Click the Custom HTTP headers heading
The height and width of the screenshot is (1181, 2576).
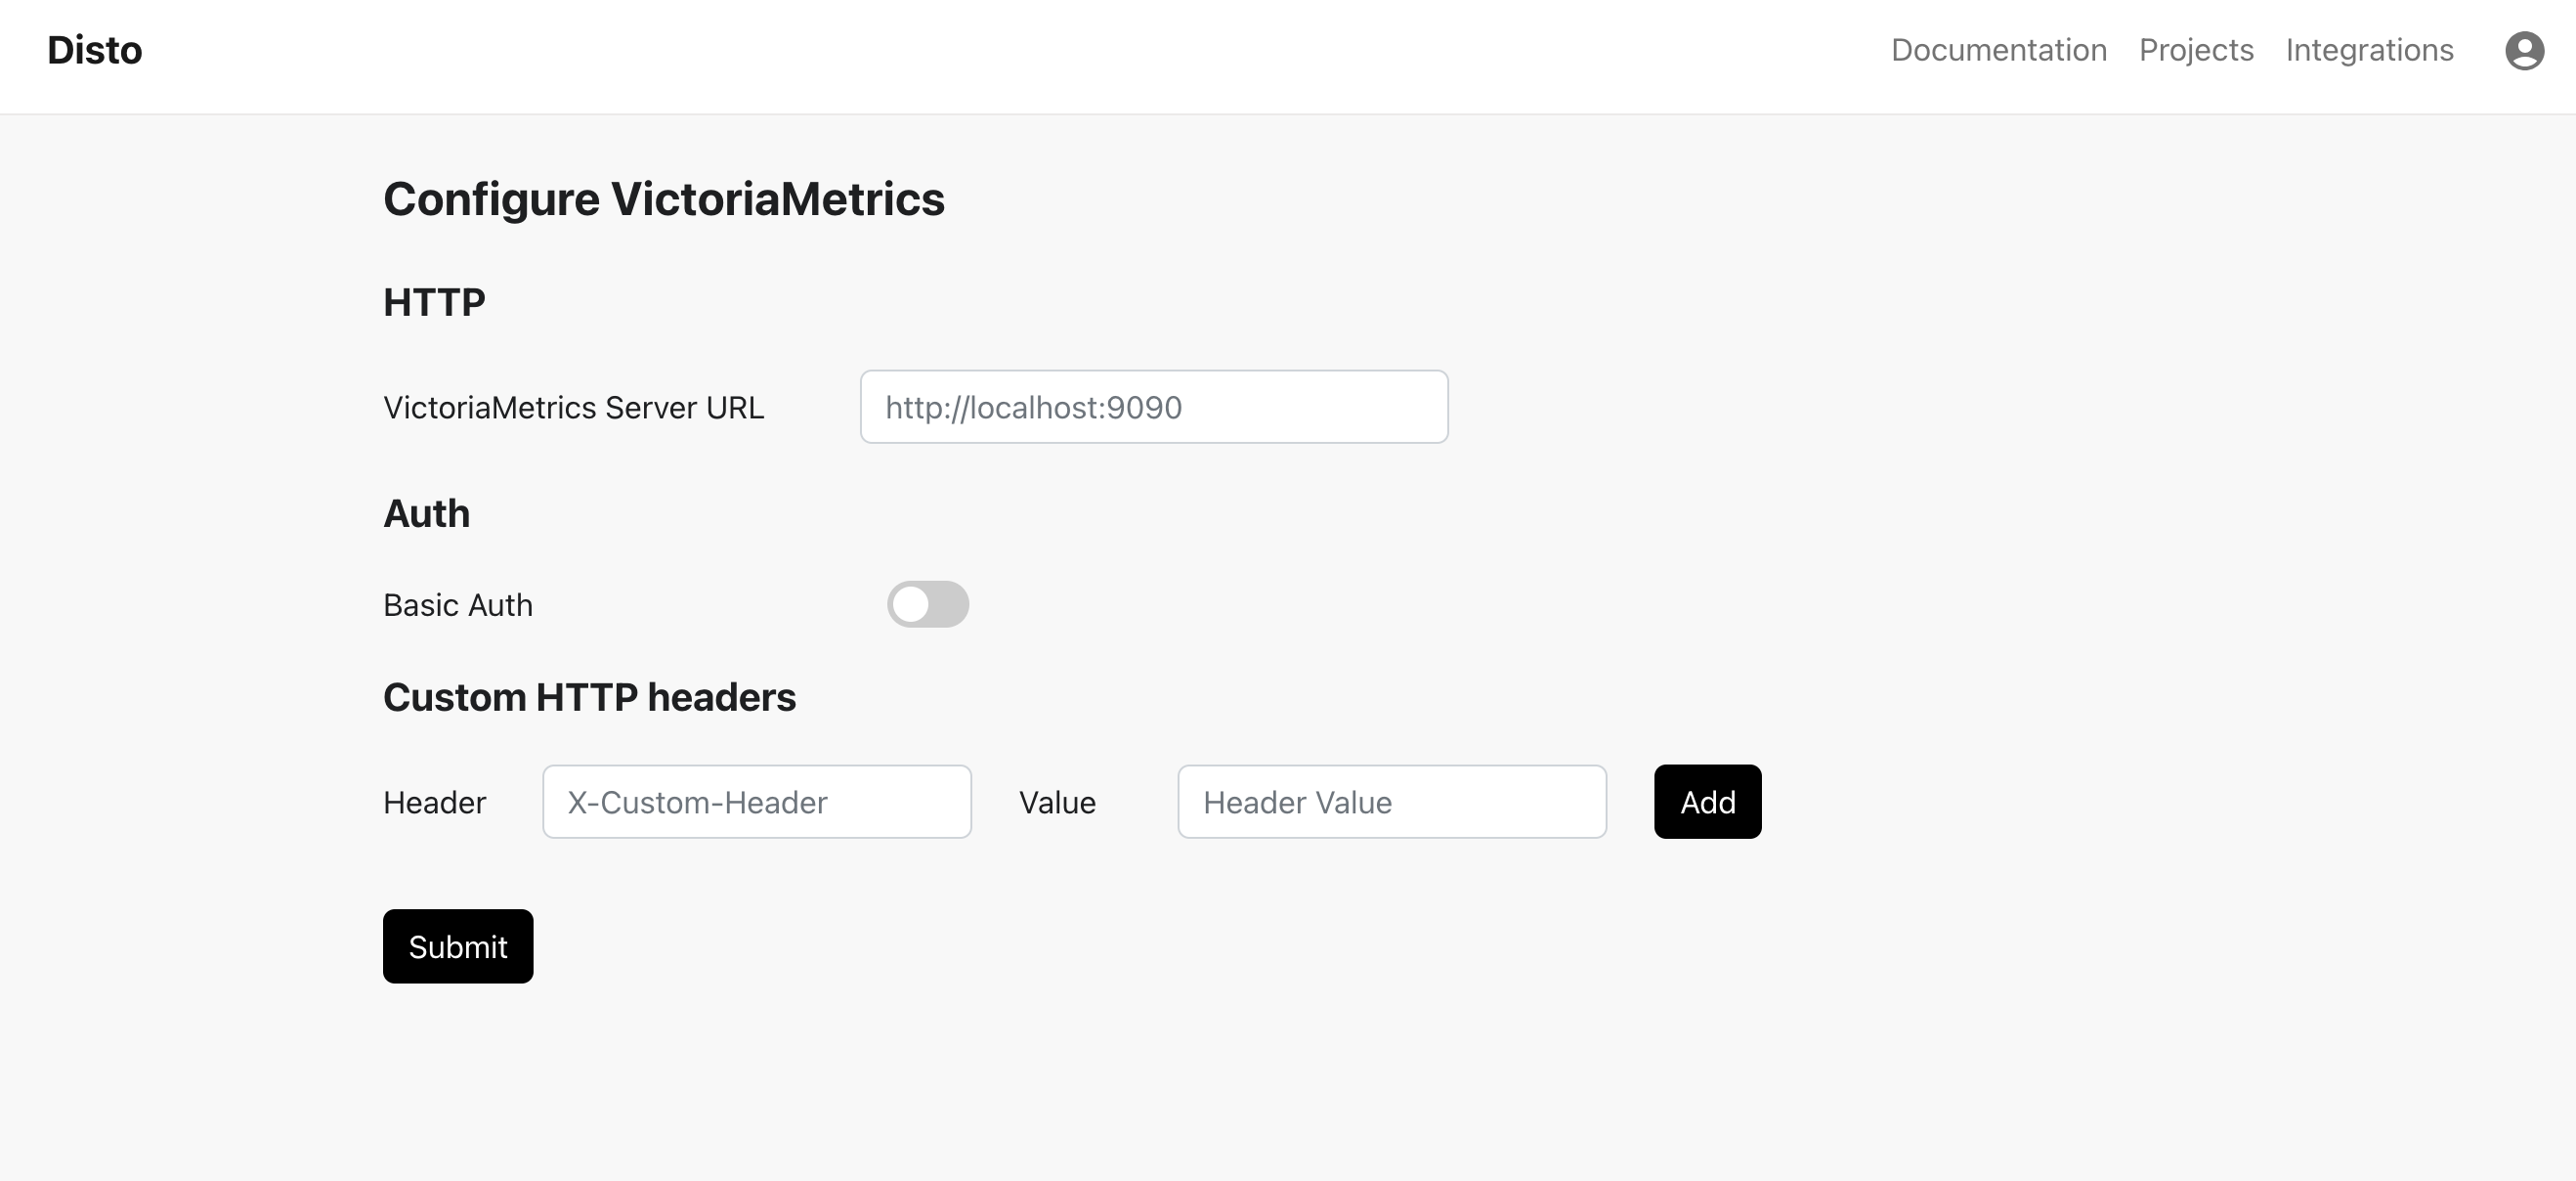(x=589, y=697)
